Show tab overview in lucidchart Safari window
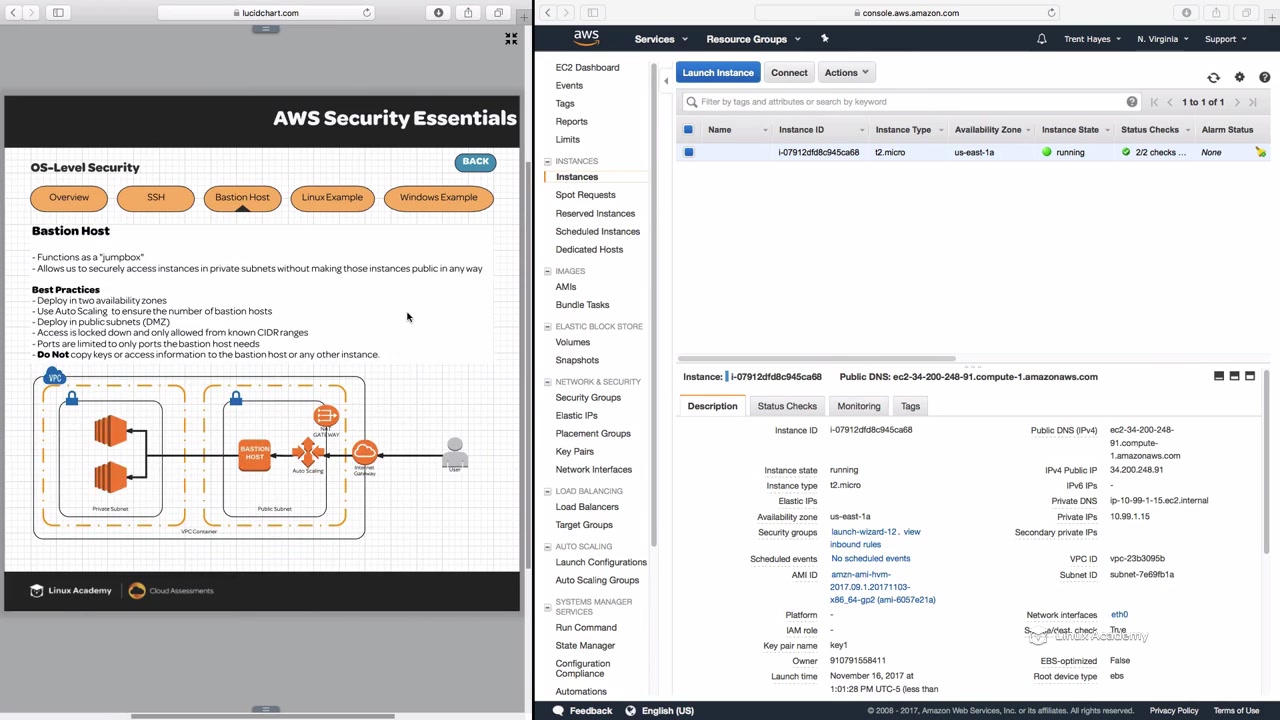This screenshot has height=720, width=1280. (498, 13)
